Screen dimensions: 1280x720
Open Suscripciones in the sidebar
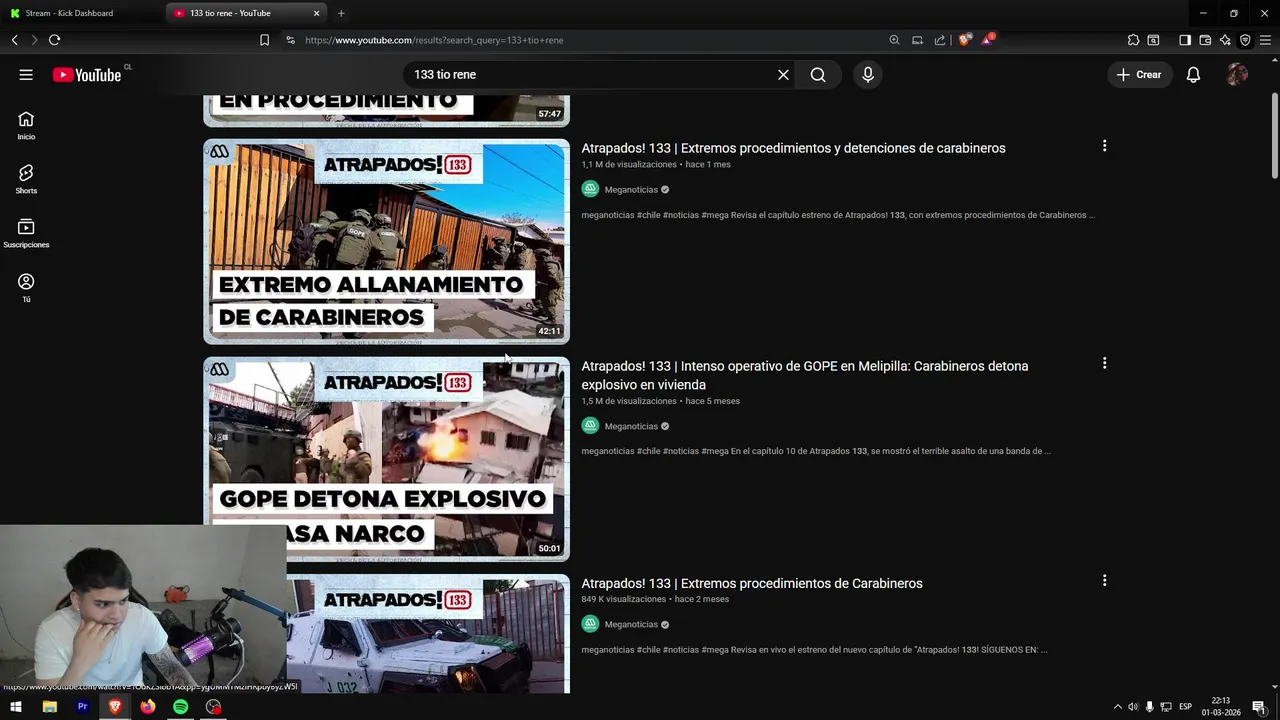(26, 233)
